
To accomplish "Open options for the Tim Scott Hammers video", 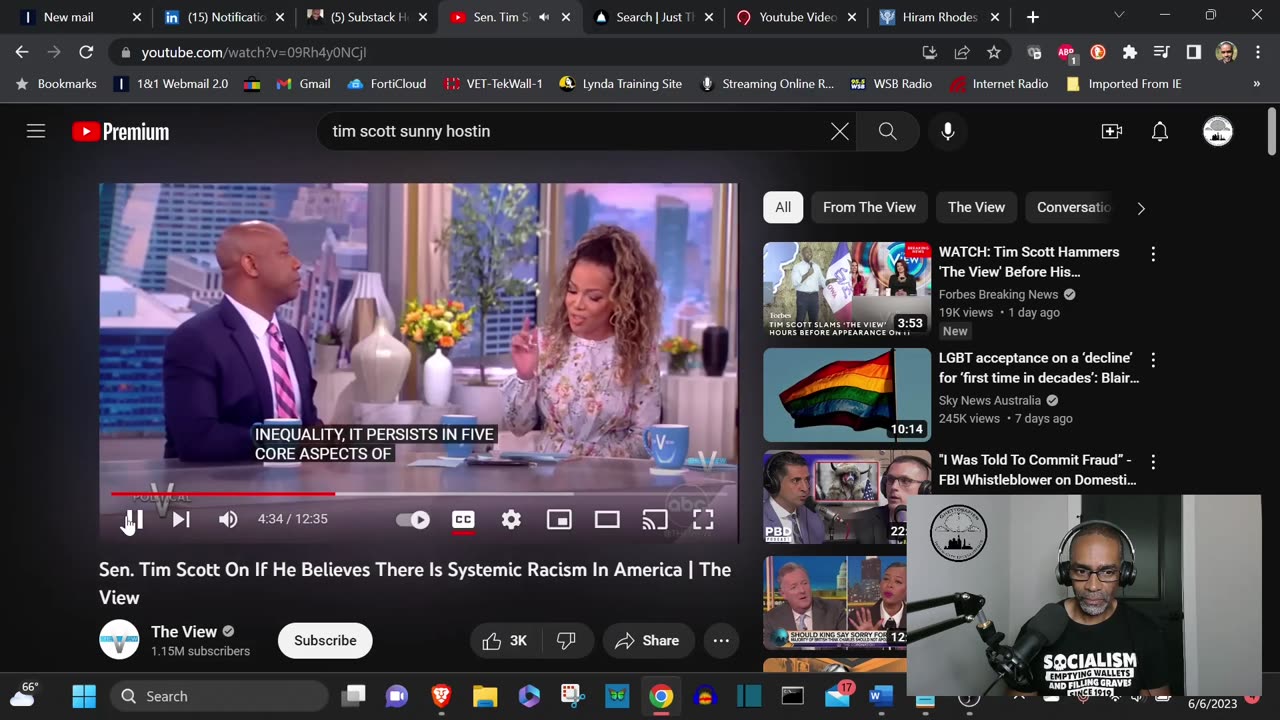I will (1153, 254).
